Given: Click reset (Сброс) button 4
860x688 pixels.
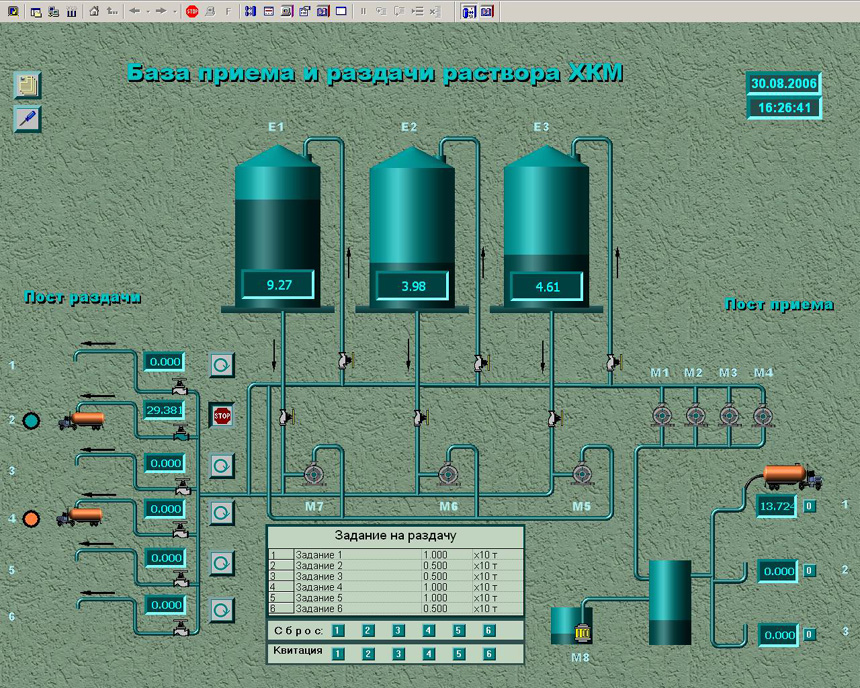Looking at the screenshot, I should point(428,630).
